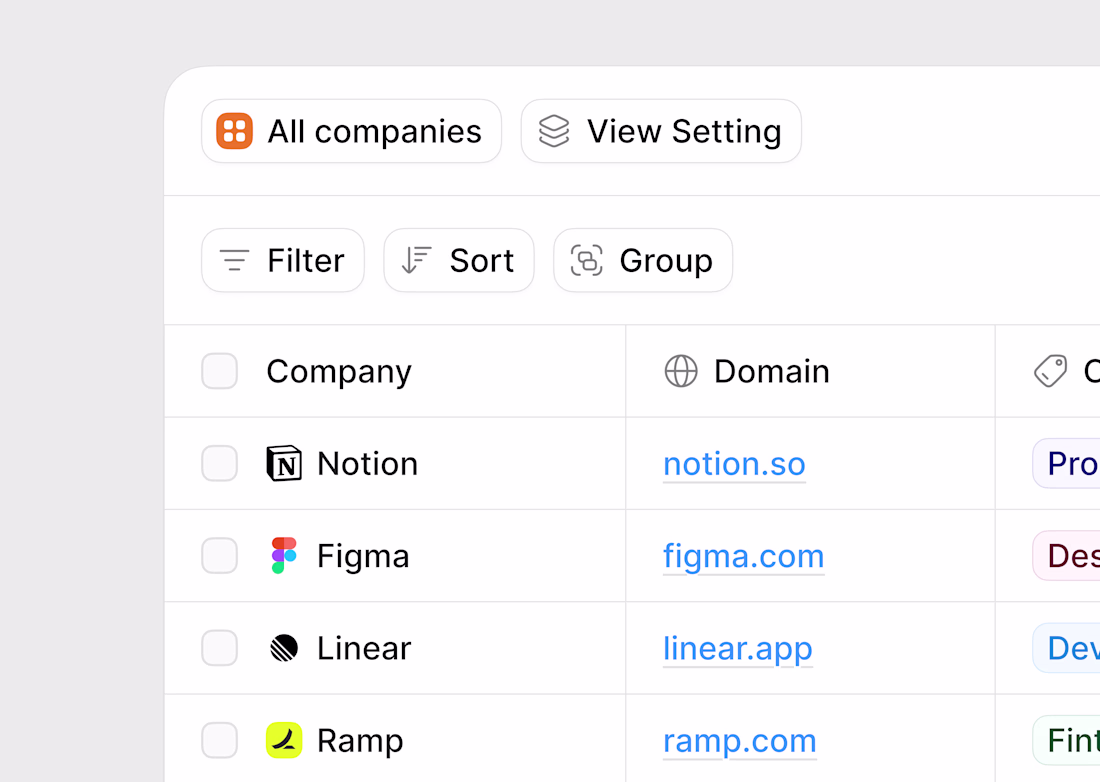Check the Ramp row checkbox

click(220, 740)
